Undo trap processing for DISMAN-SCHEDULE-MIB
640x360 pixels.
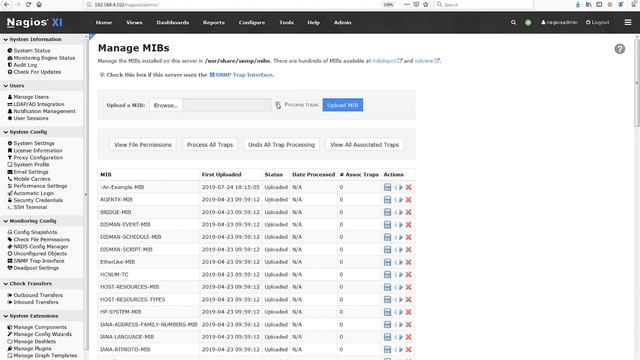coord(395,237)
